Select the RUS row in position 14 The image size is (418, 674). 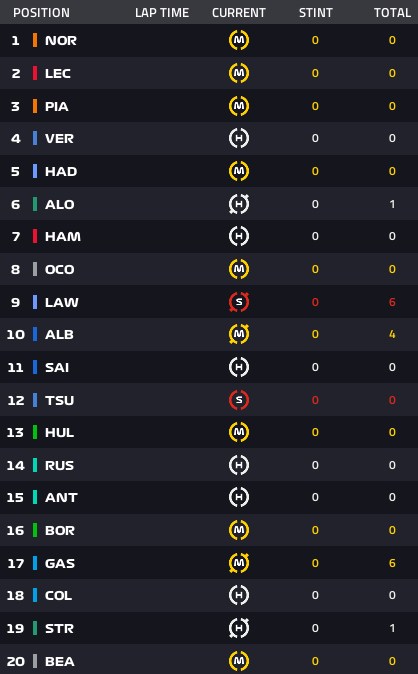click(x=209, y=465)
